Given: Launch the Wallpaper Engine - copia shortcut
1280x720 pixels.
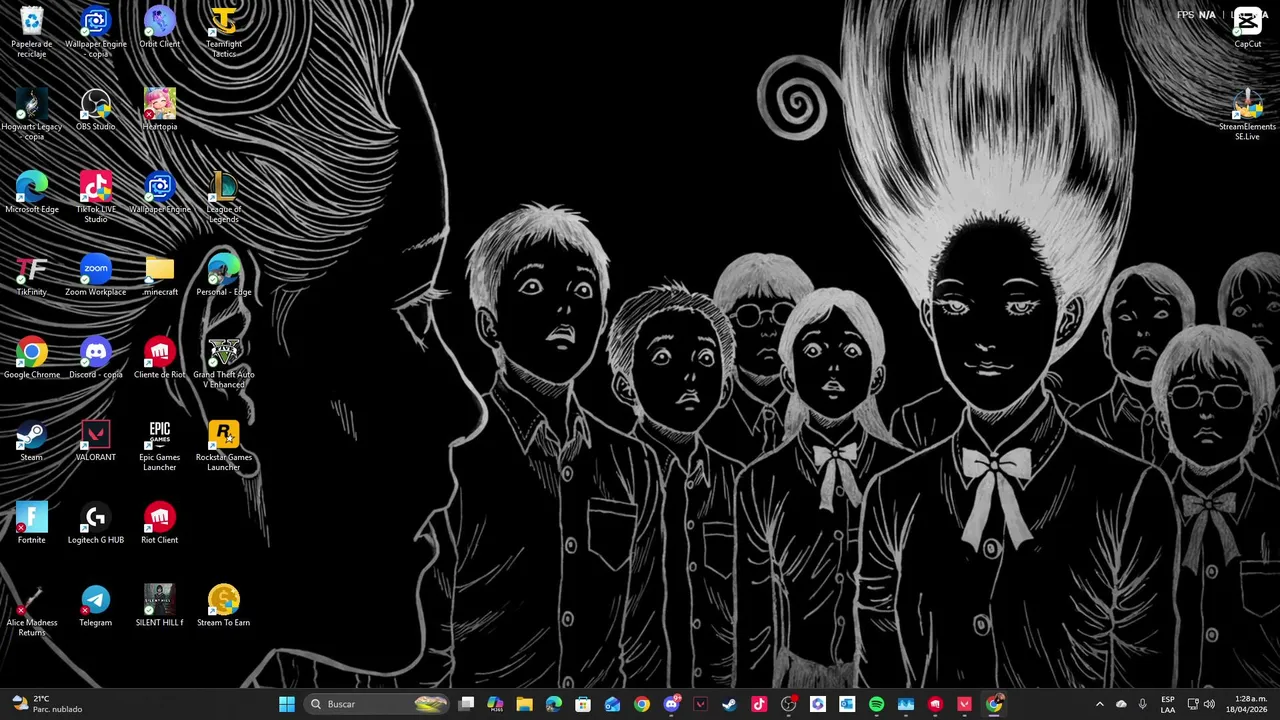Looking at the screenshot, I should click(96, 32).
